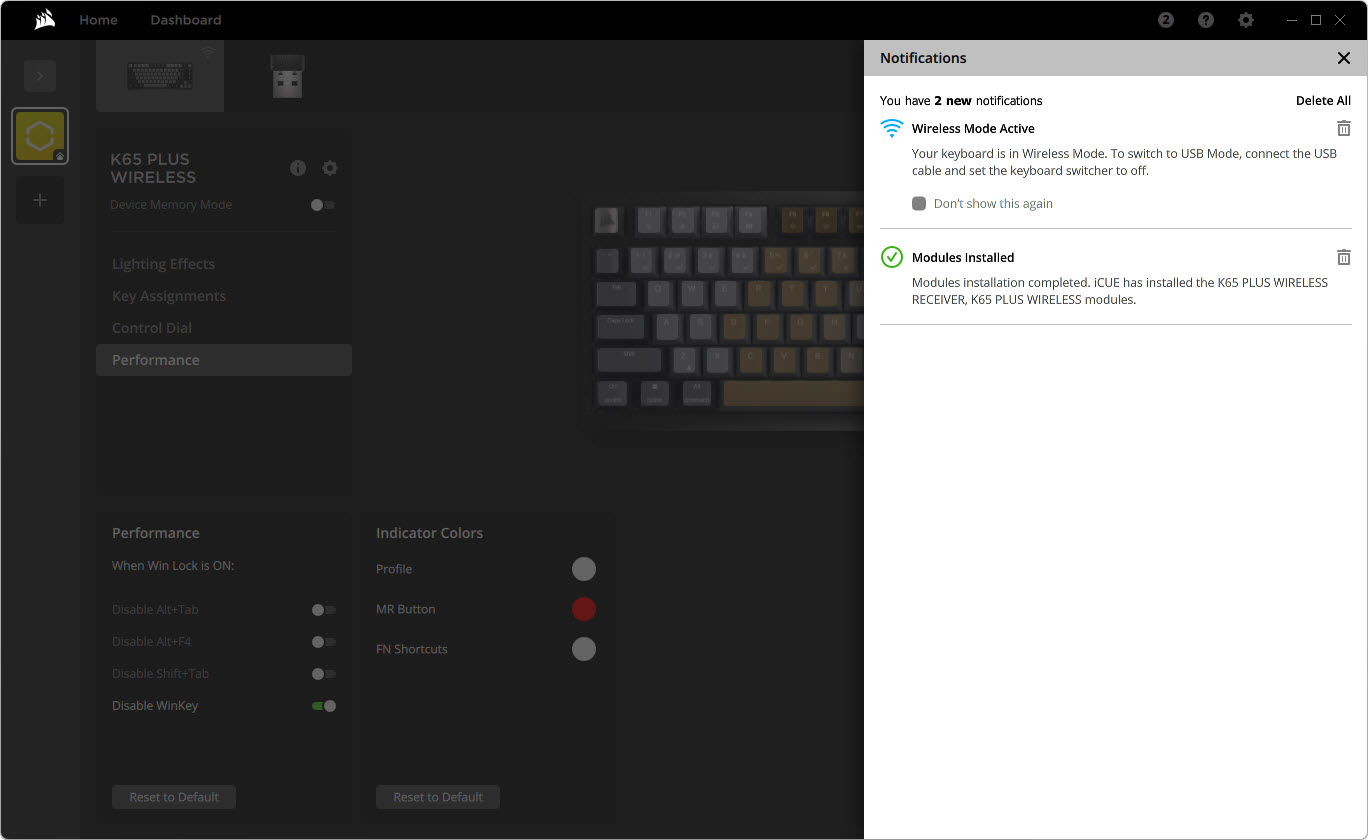Add a new profile with plus icon
The width and height of the screenshot is (1368, 840).
(x=40, y=200)
